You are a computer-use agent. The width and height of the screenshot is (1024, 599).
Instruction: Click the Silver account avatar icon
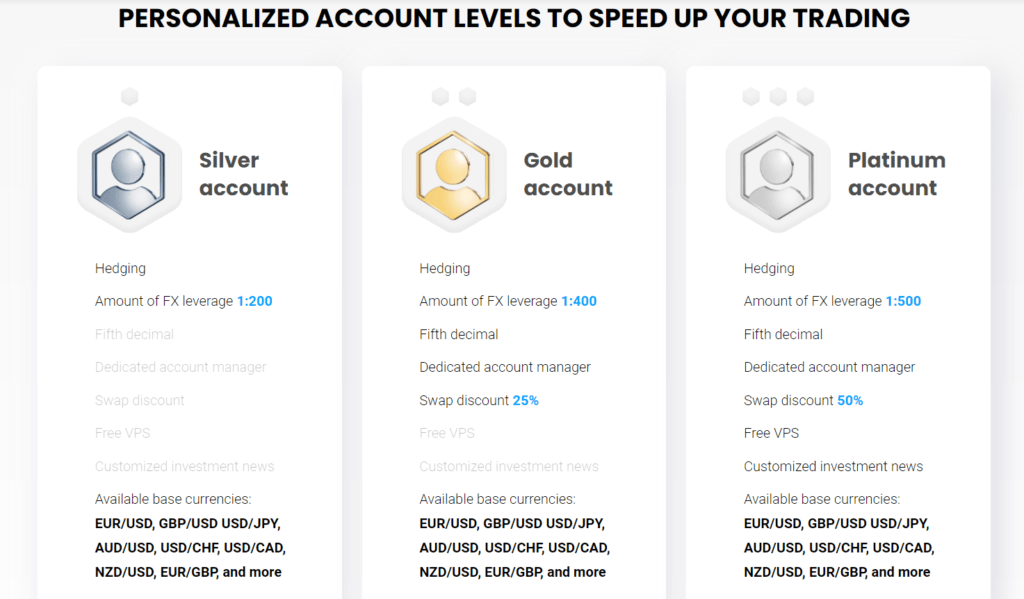pyautogui.click(x=130, y=174)
